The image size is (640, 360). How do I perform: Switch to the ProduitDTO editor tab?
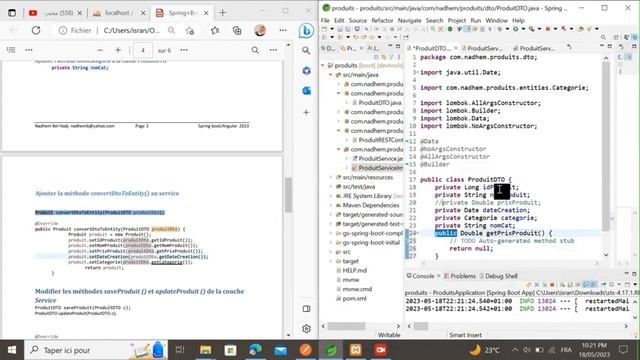click(x=431, y=48)
